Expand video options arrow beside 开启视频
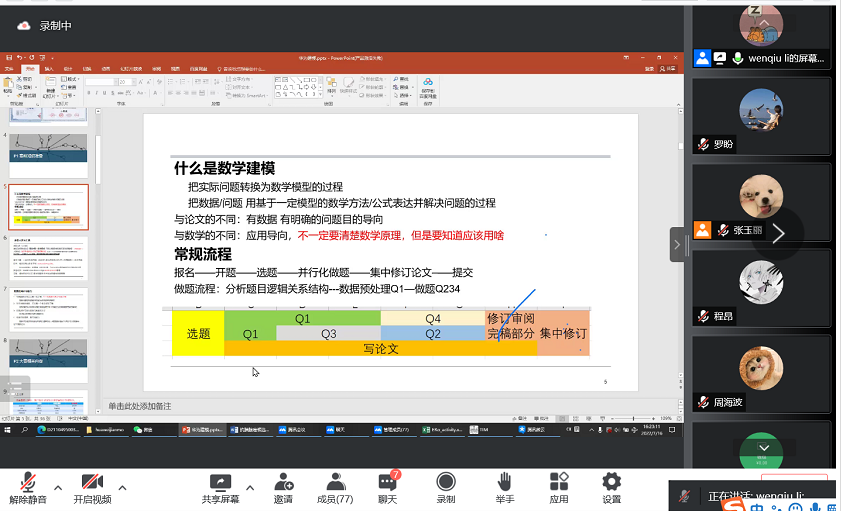 (x=122, y=488)
